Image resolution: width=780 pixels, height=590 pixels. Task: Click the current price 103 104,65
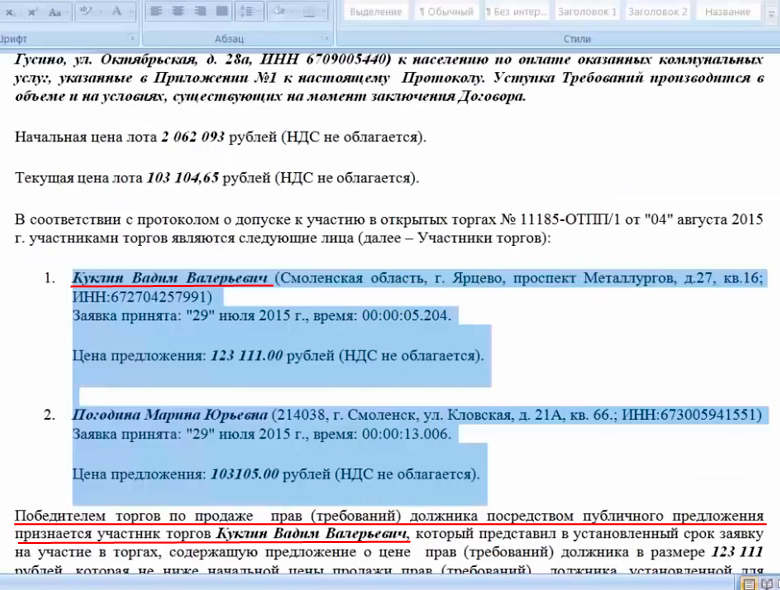click(183, 178)
